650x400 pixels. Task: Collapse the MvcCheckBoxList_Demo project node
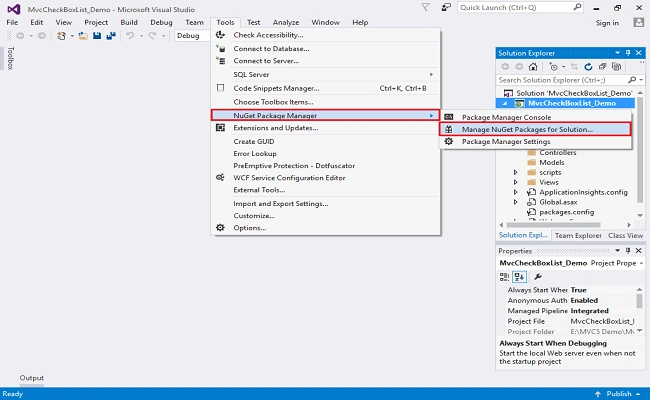(x=505, y=103)
